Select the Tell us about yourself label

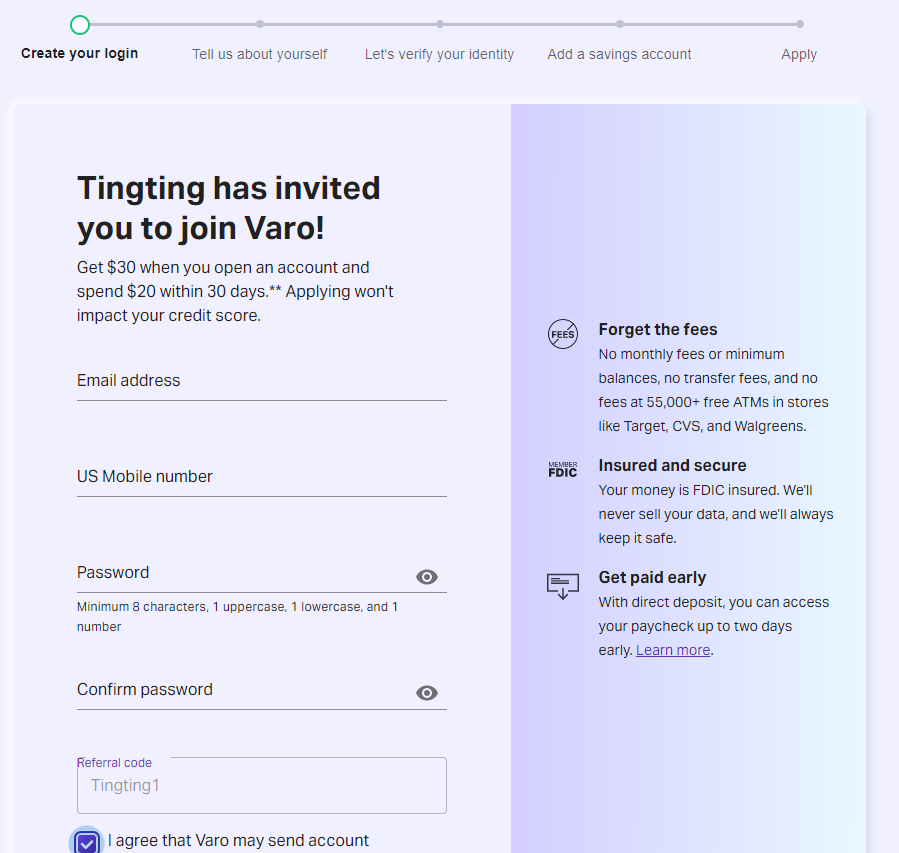[259, 54]
